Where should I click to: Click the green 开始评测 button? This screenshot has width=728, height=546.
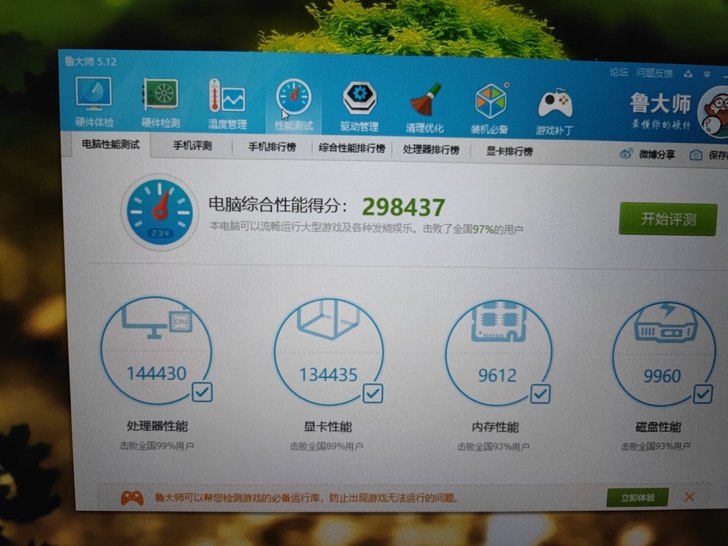pyautogui.click(x=668, y=219)
